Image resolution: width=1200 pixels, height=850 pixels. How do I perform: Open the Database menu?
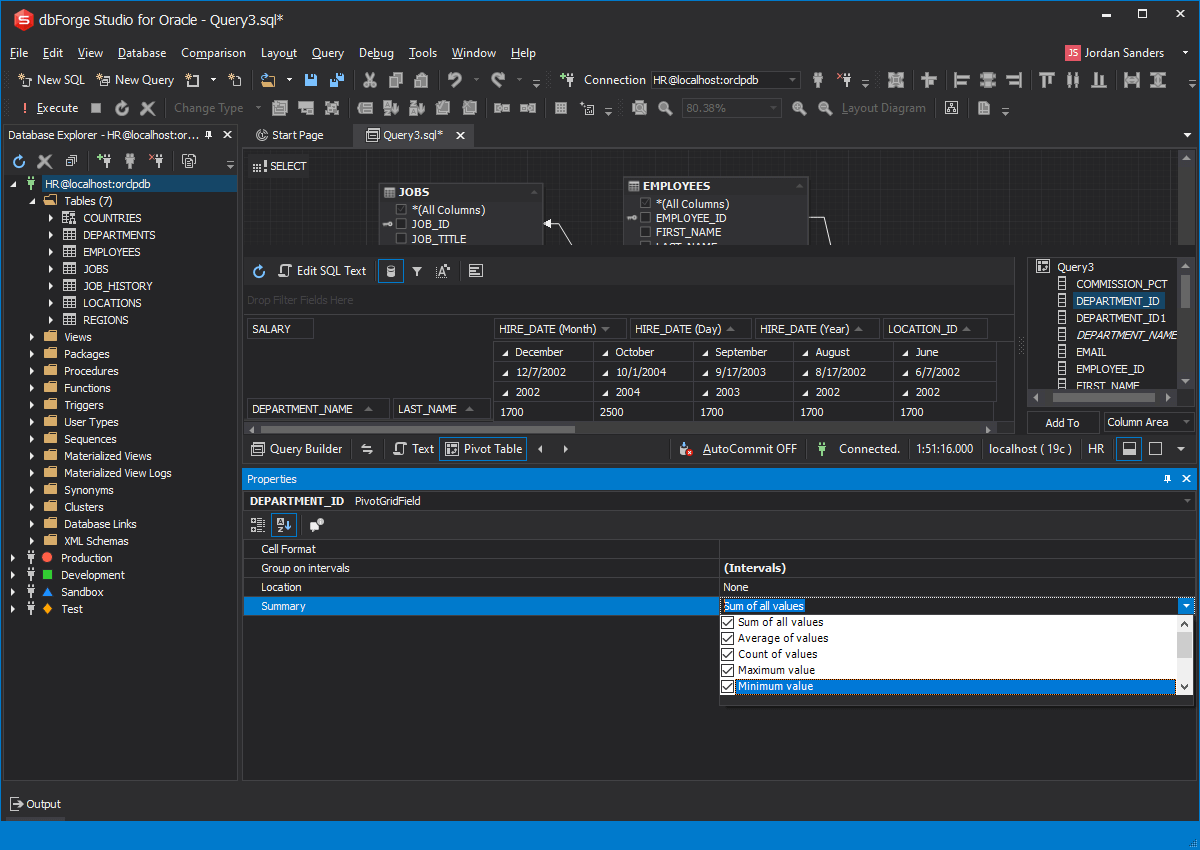tap(141, 52)
